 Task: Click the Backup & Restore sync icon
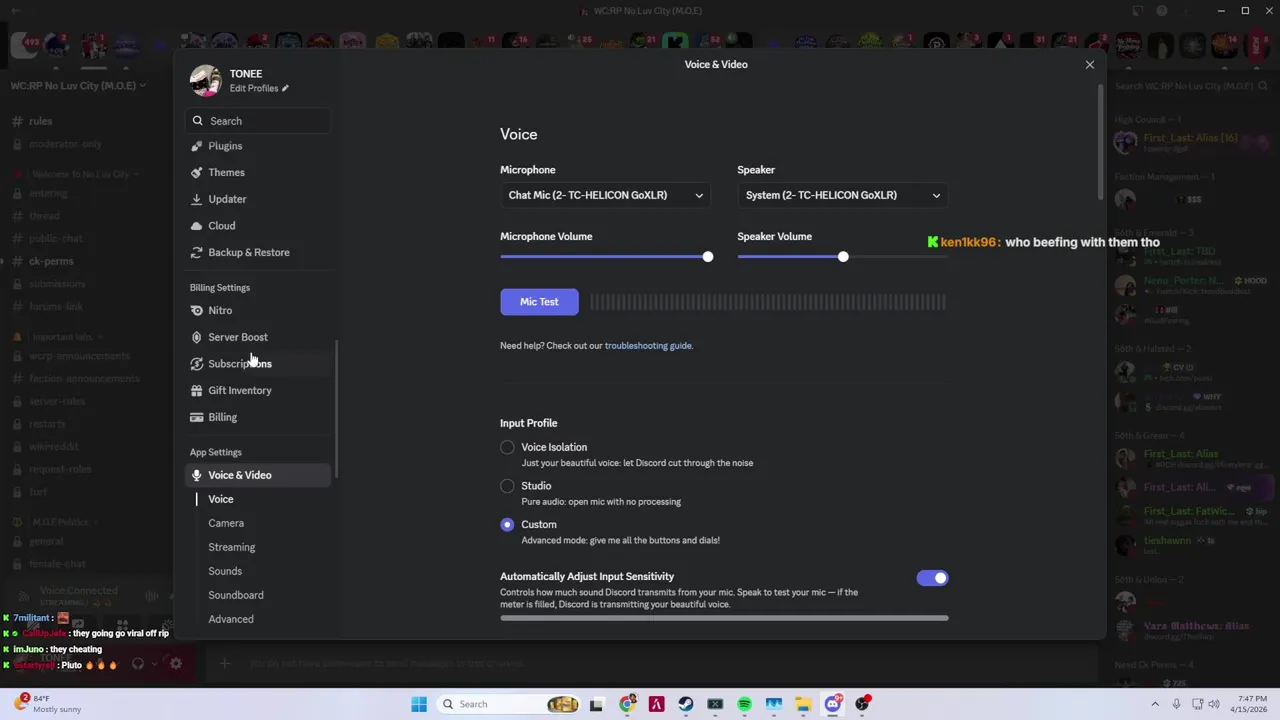click(196, 252)
